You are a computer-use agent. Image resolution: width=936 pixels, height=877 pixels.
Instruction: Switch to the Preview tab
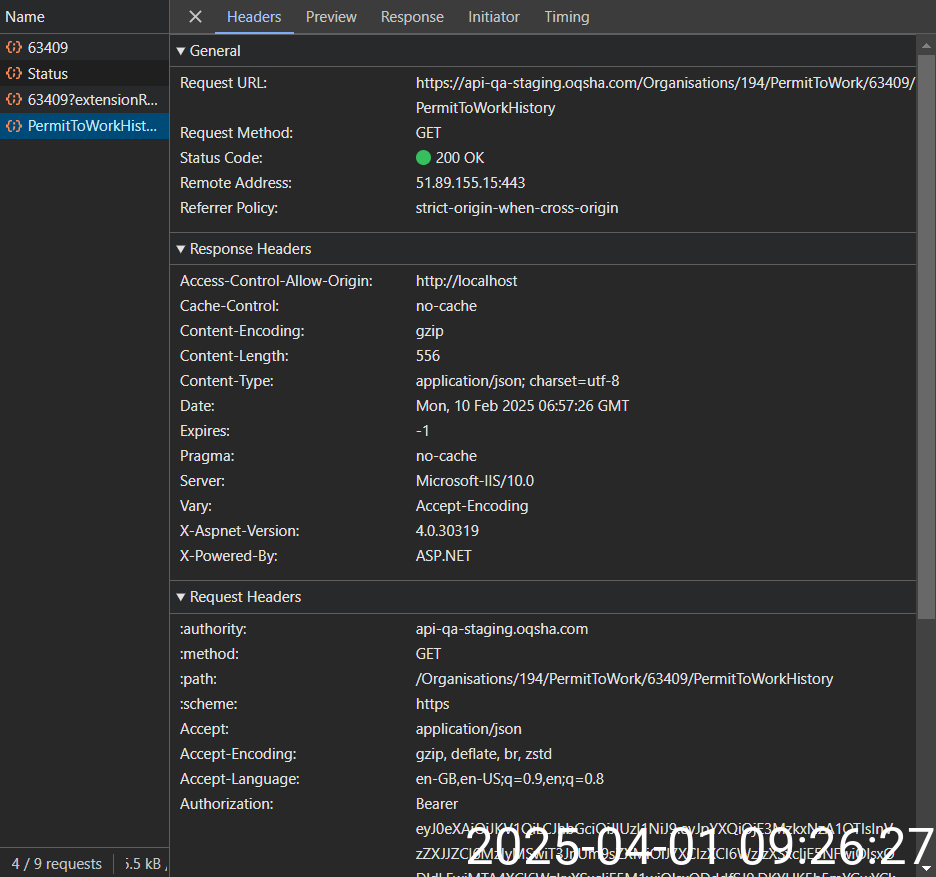(331, 17)
